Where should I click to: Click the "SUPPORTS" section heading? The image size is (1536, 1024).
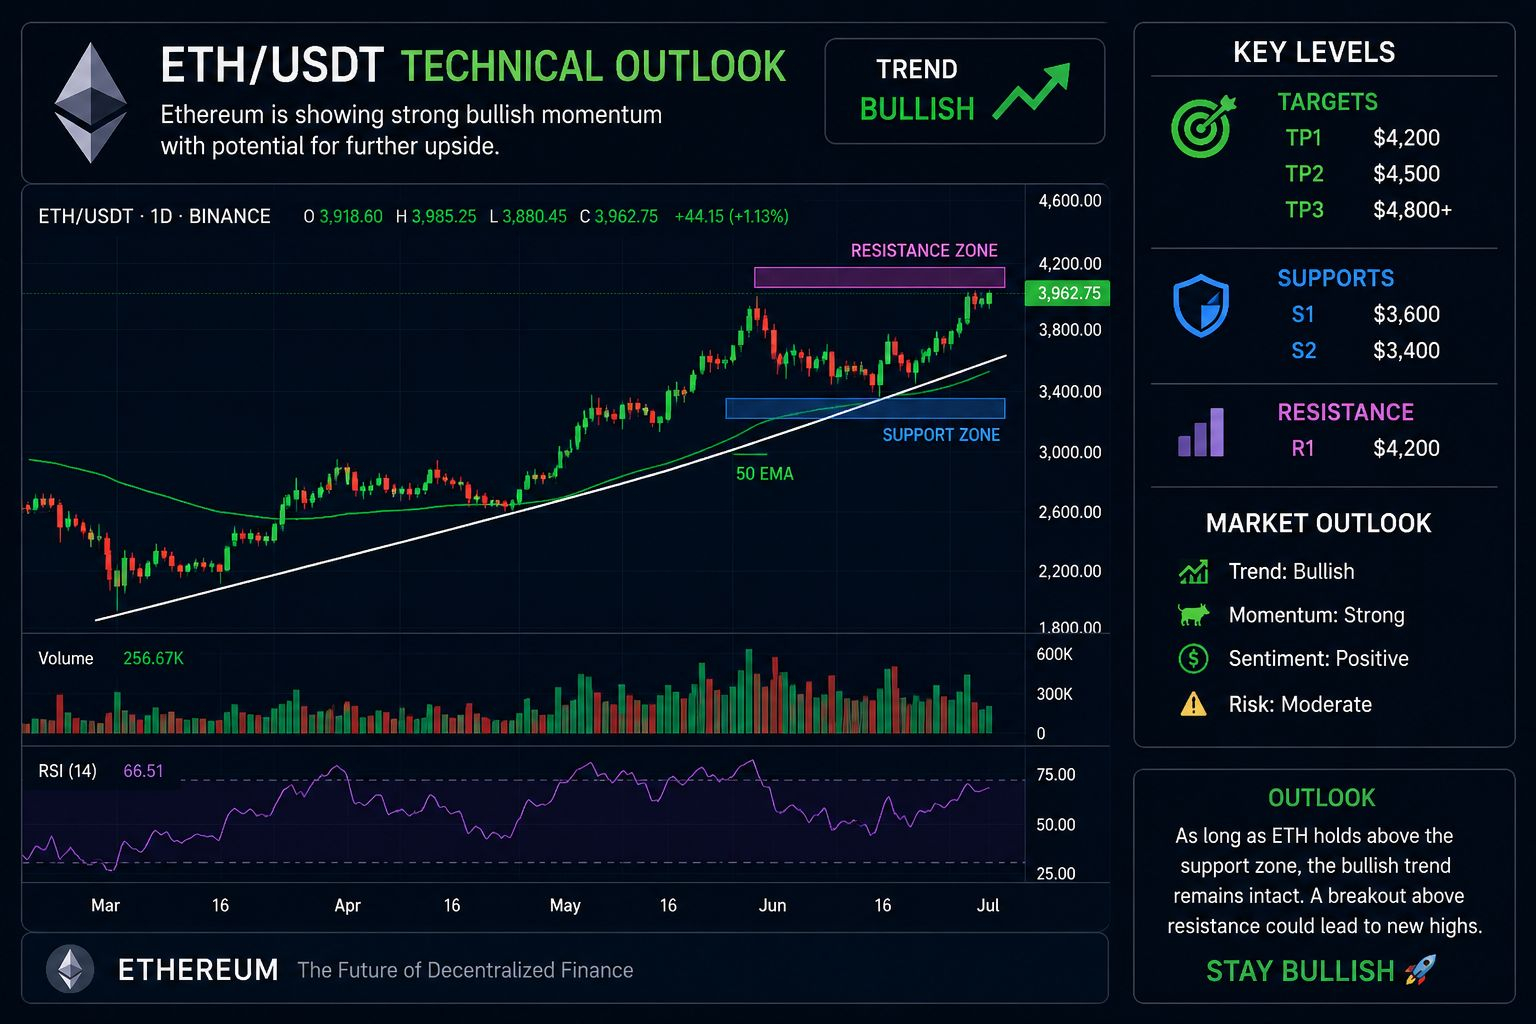[1335, 278]
